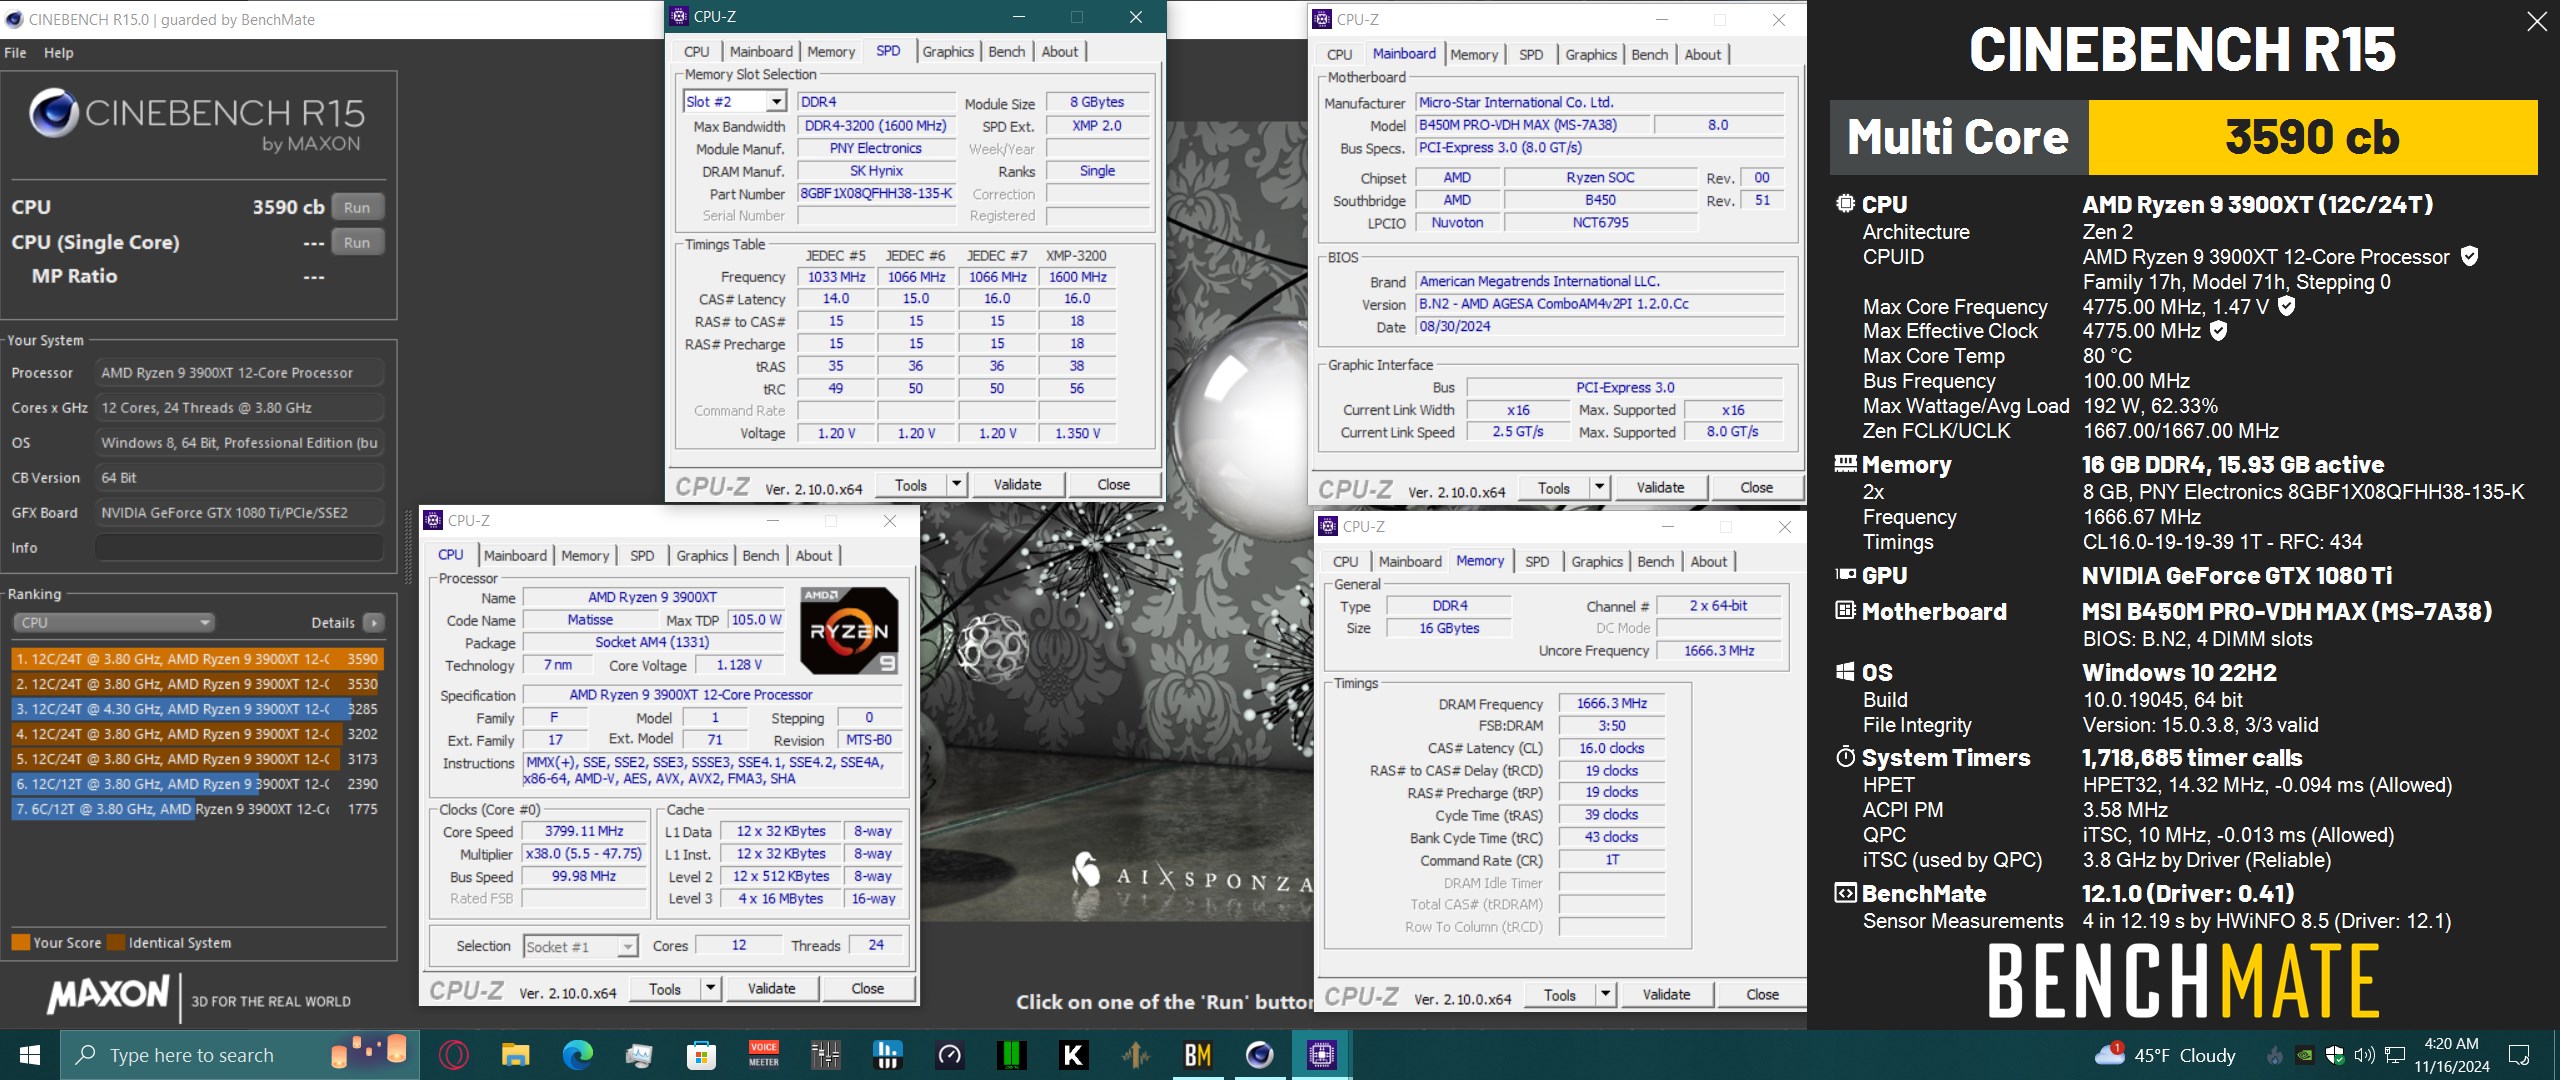This screenshot has height=1080, width=2560.
Task: Click the Core Speed 3799.11 MHz value
Action: [x=583, y=831]
